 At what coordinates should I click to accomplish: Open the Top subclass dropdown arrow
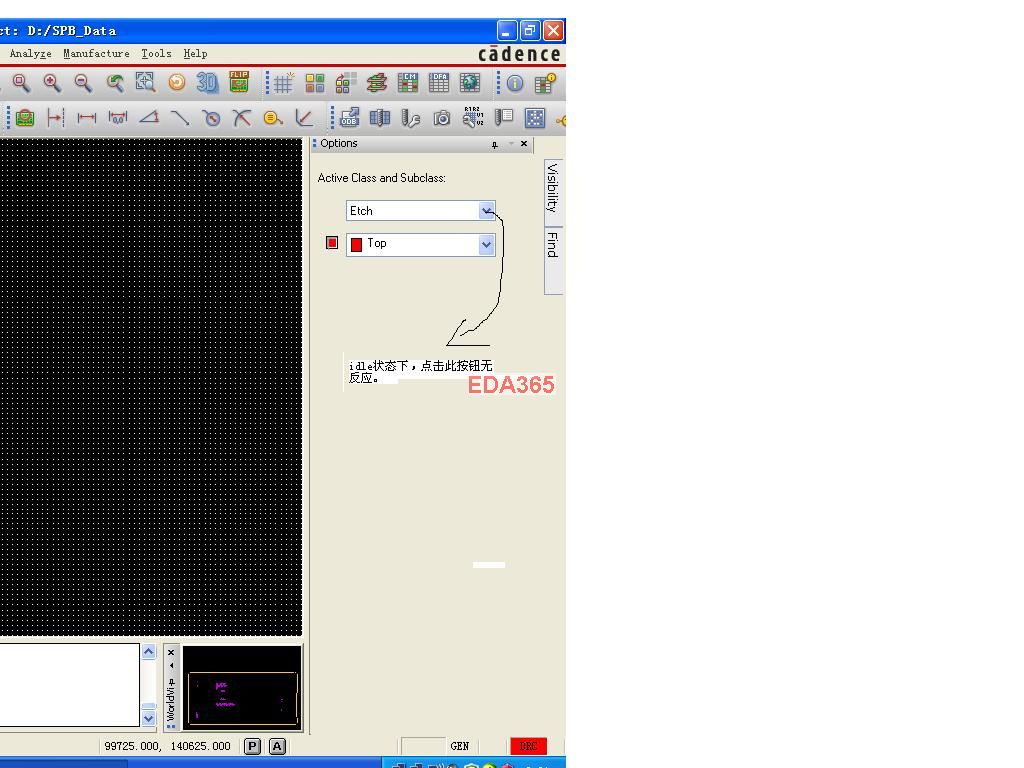pos(487,244)
